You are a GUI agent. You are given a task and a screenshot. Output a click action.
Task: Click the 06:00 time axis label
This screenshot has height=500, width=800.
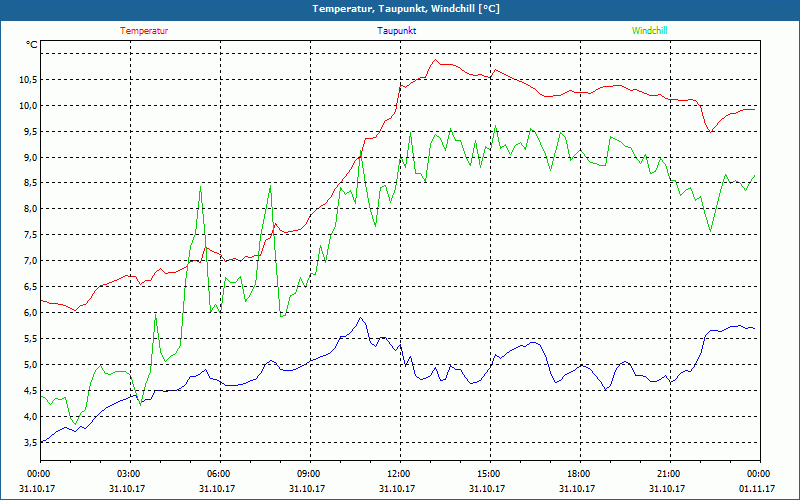220,474
